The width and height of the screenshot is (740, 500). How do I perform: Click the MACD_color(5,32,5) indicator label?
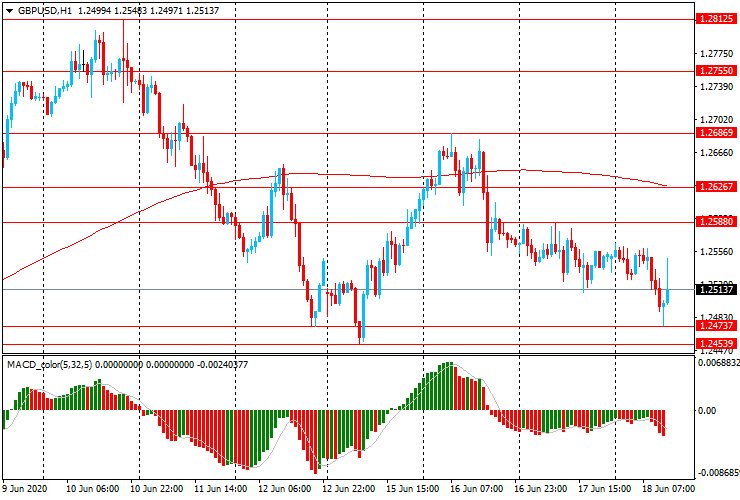click(50, 365)
